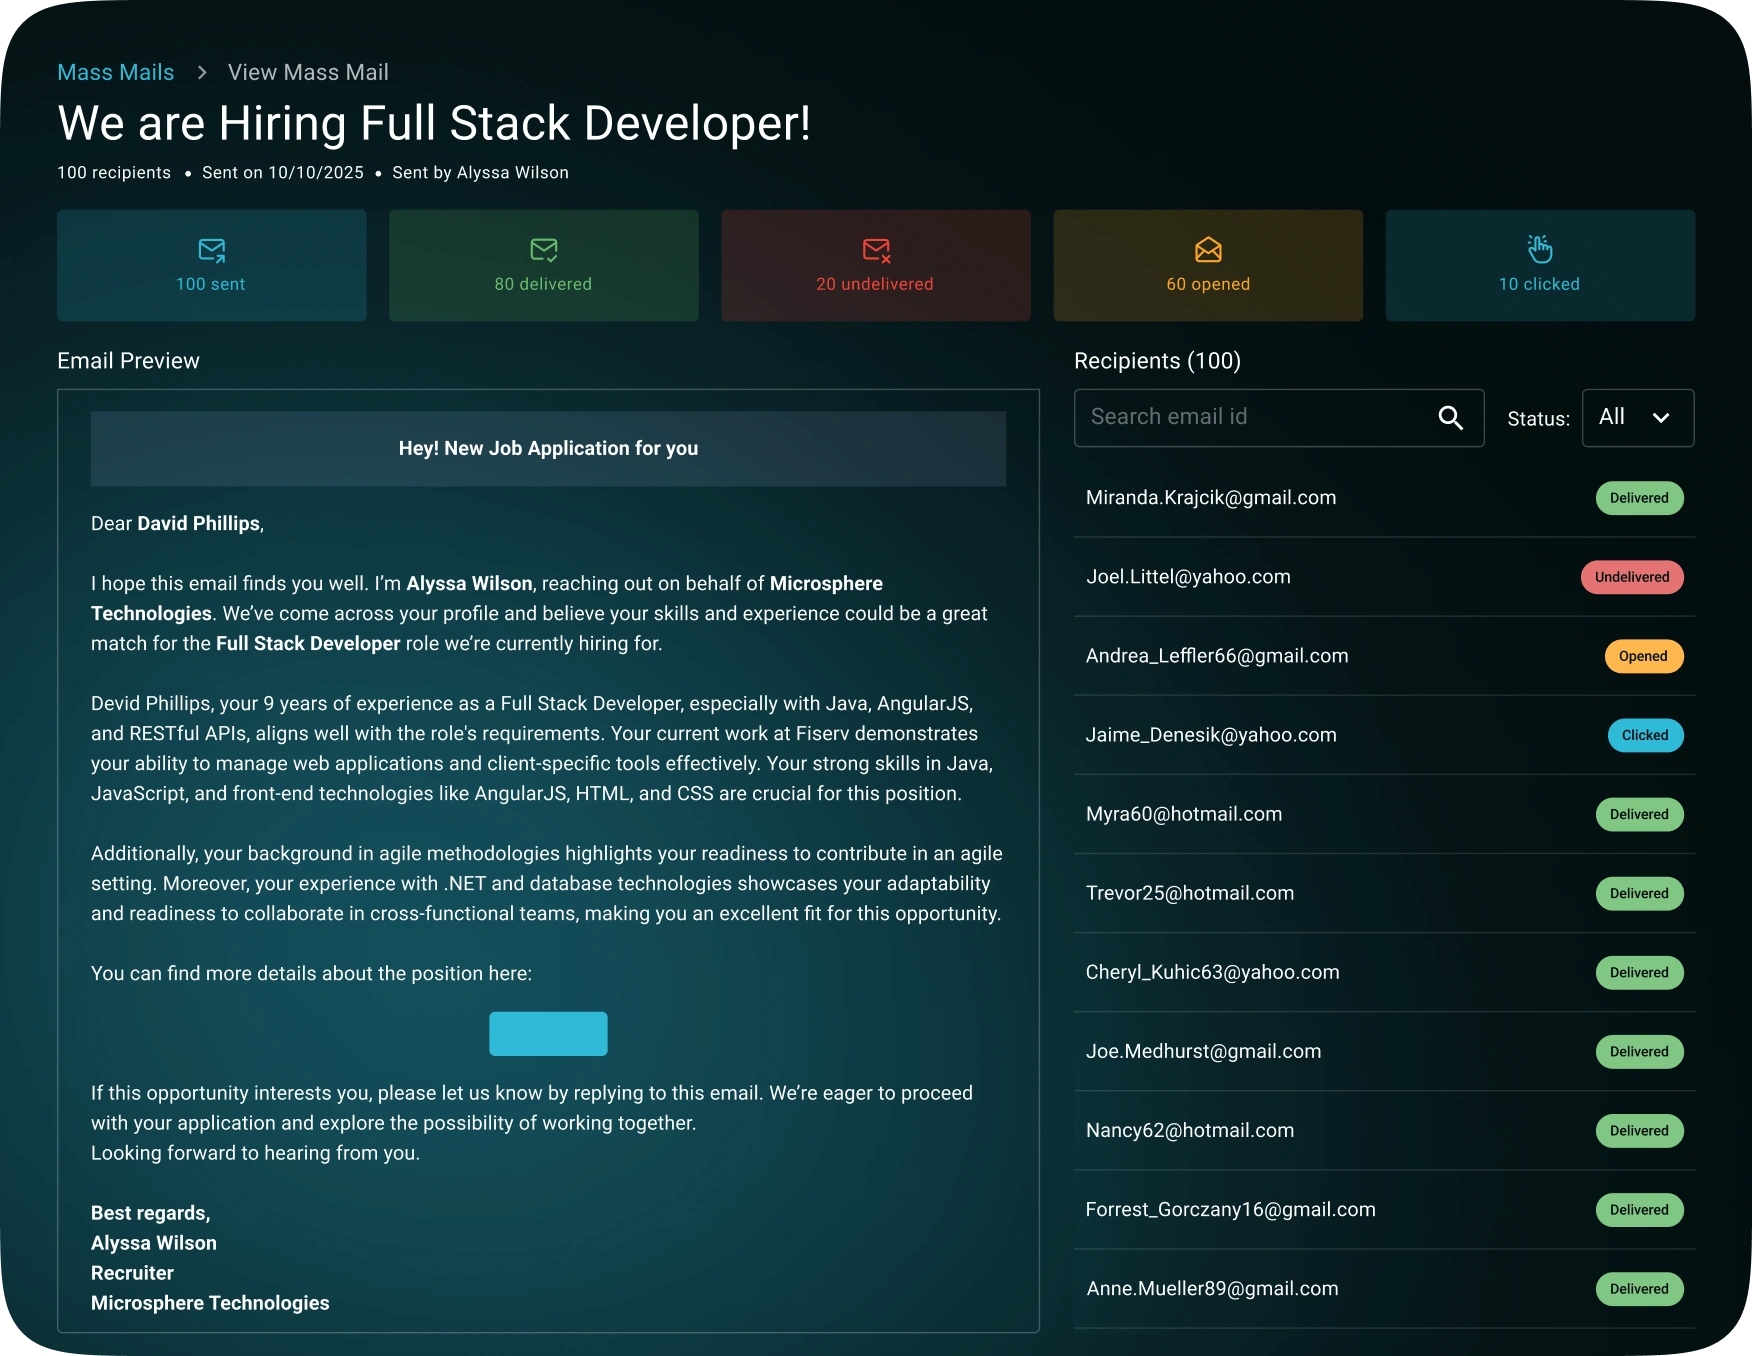Select the 80 delivered stat card

coord(543,265)
